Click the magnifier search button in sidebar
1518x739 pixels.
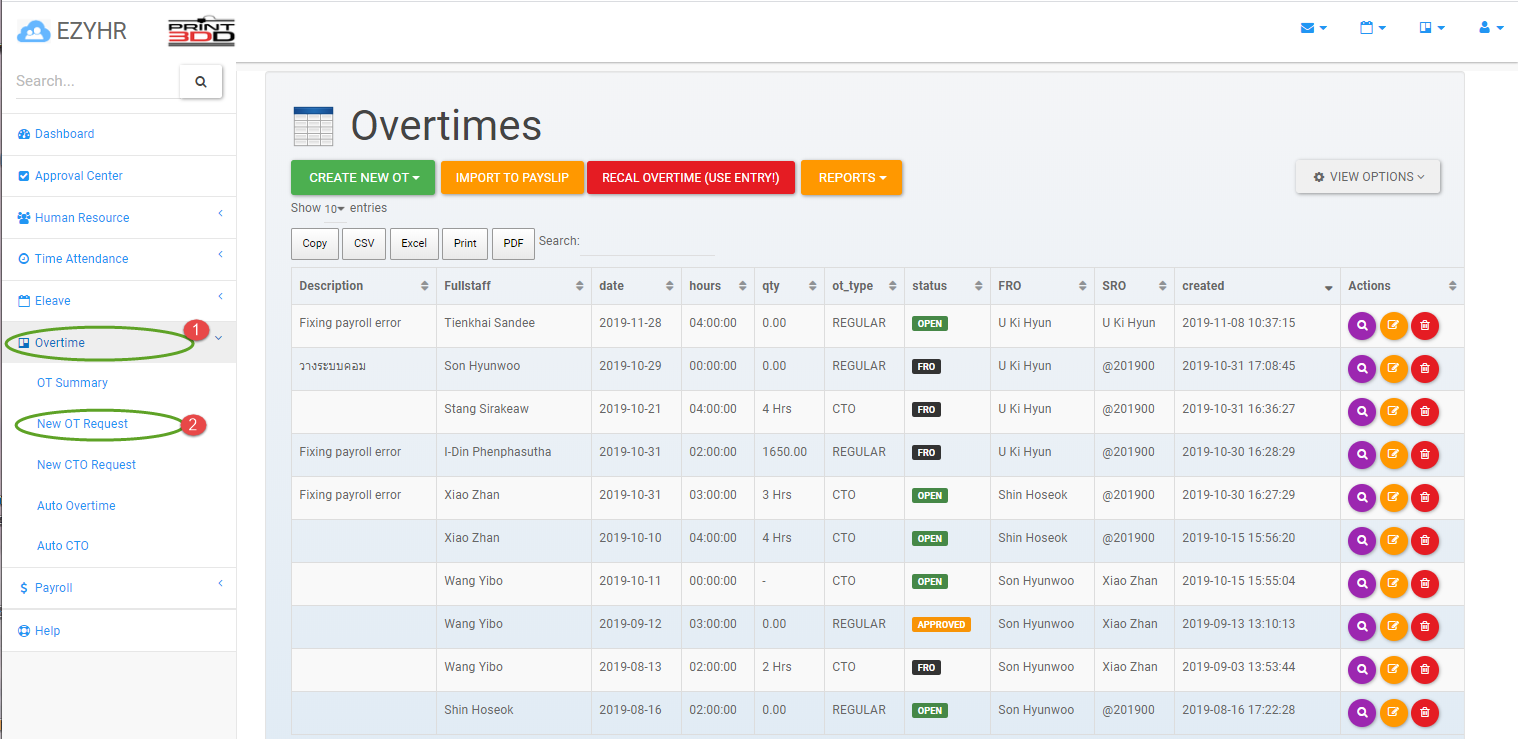201,82
